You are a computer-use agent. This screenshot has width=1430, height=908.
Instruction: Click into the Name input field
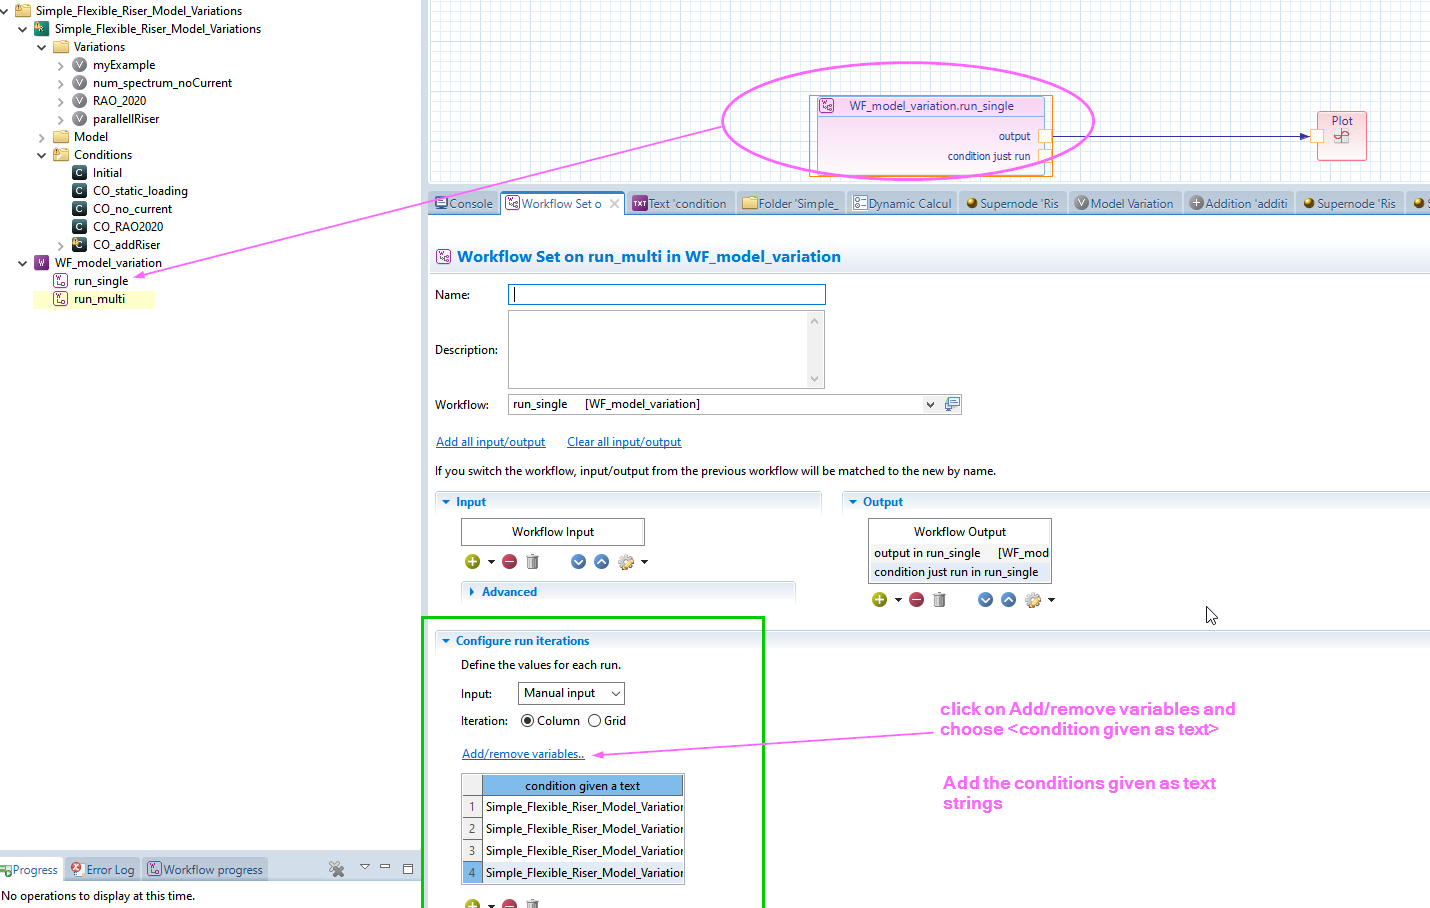pos(667,294)
